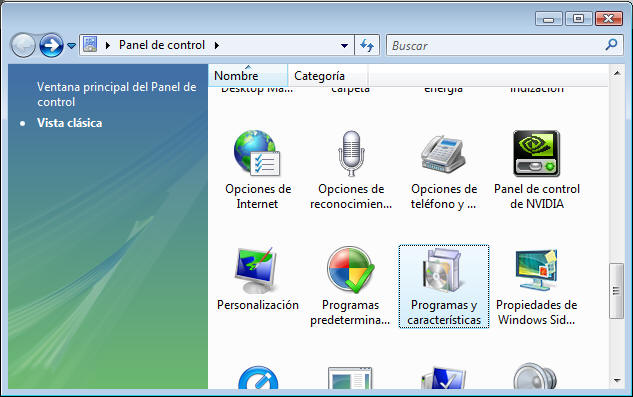Screen dimensions: 633x397
Task: Open the speaker sound icon in bottom row
Action: (x=535, y=376)
